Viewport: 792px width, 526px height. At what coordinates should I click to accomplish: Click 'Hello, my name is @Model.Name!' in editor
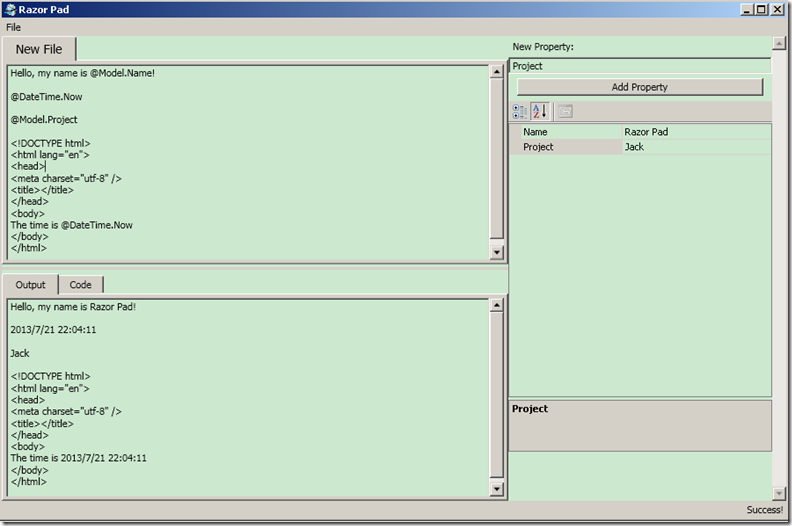click(x=82, y=73)
